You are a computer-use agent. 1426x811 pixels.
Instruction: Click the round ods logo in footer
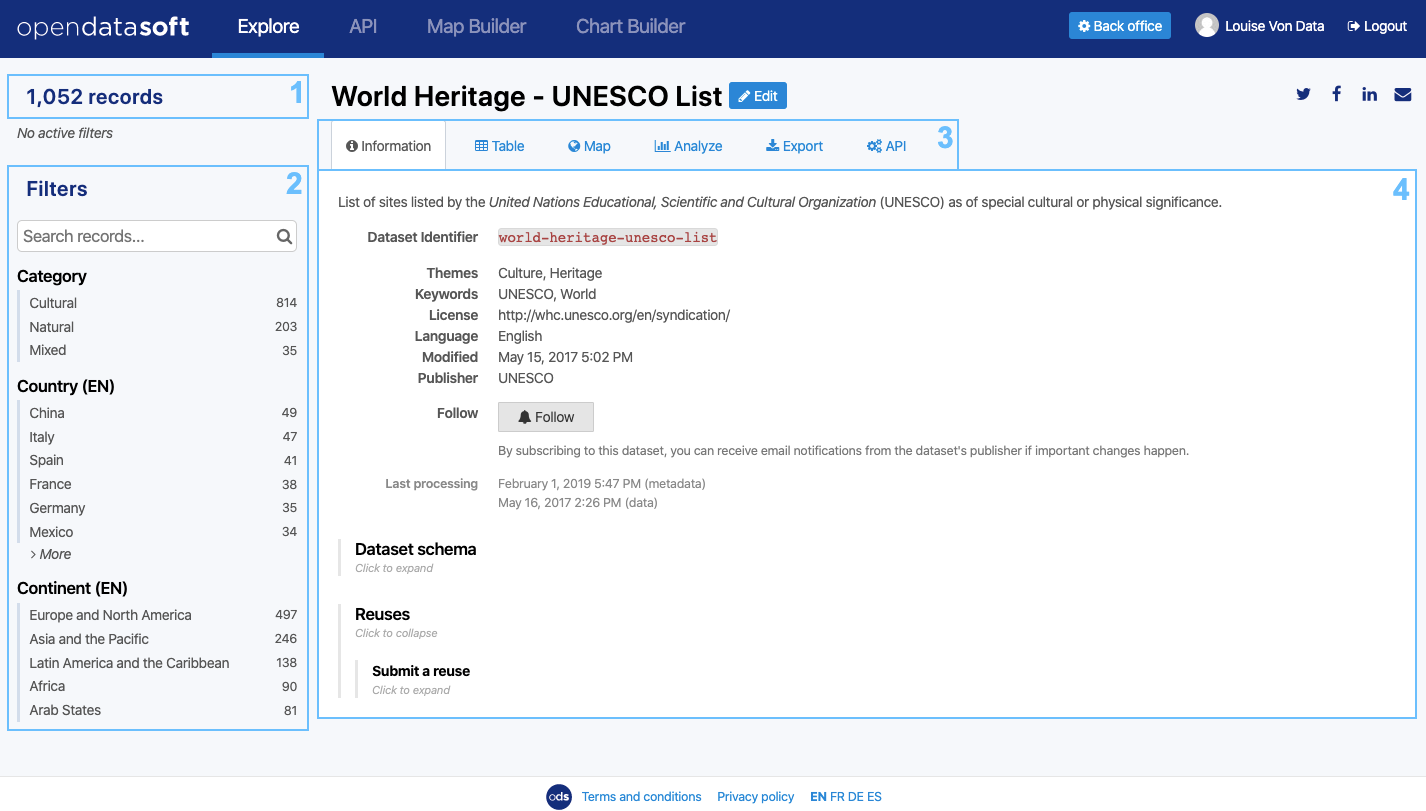558,796
